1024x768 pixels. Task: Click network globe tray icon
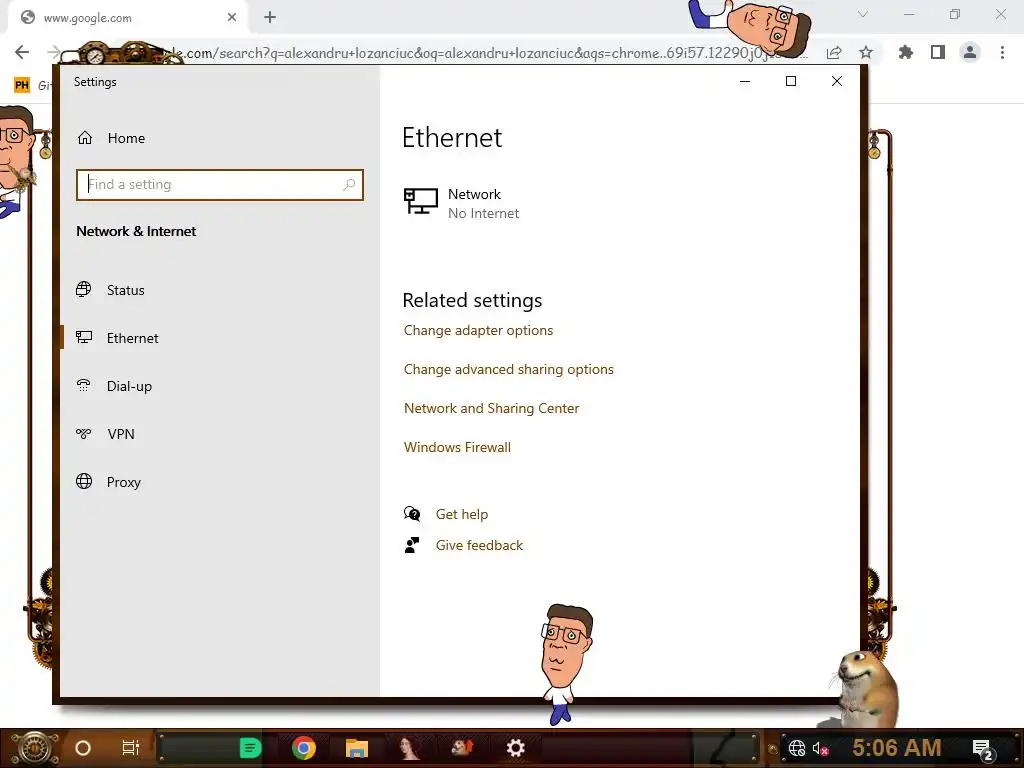[797, 748]
